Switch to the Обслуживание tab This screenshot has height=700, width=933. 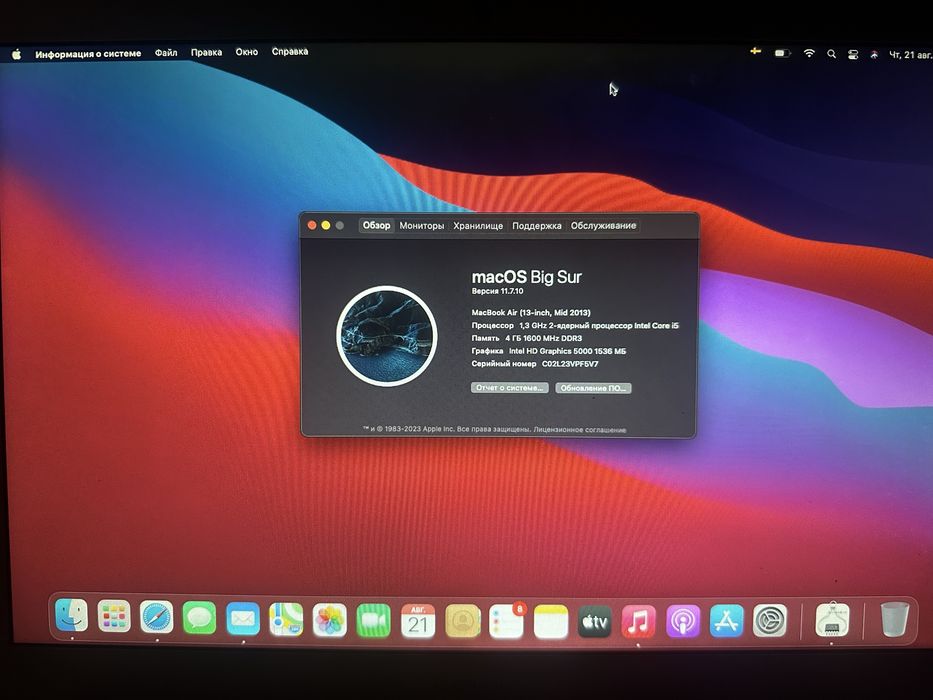click(603, 226)
